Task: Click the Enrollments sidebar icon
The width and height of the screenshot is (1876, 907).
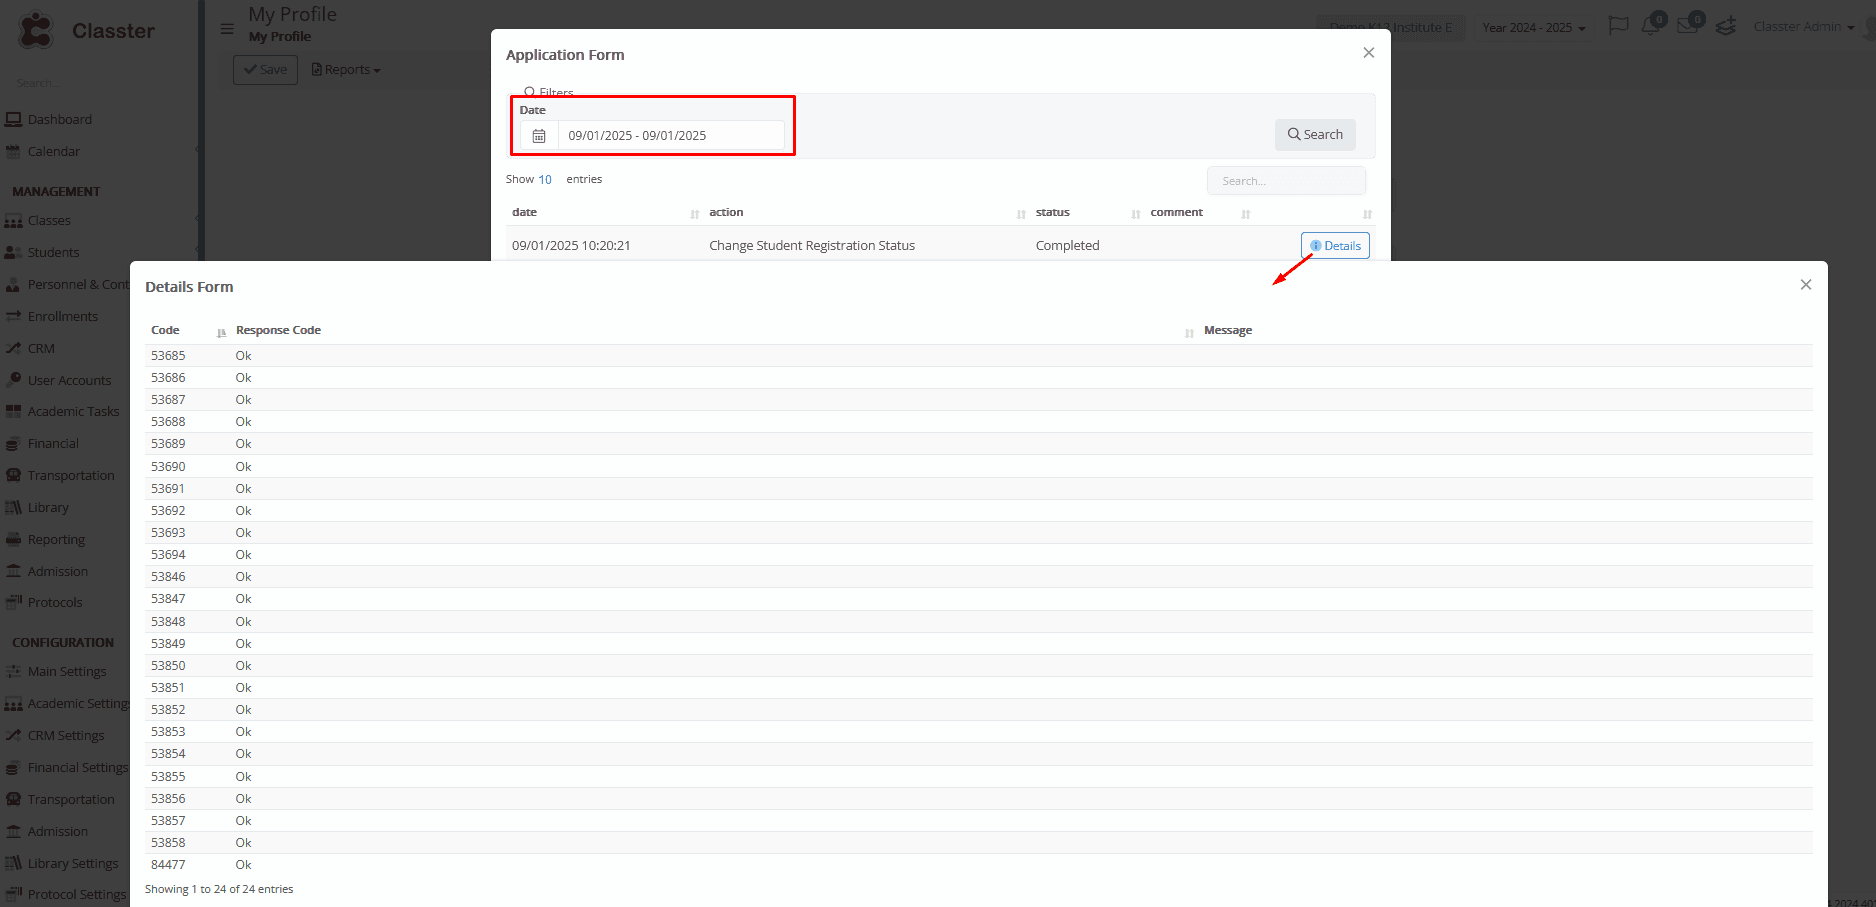Action: pyautogui.click(x=13, y=316)
